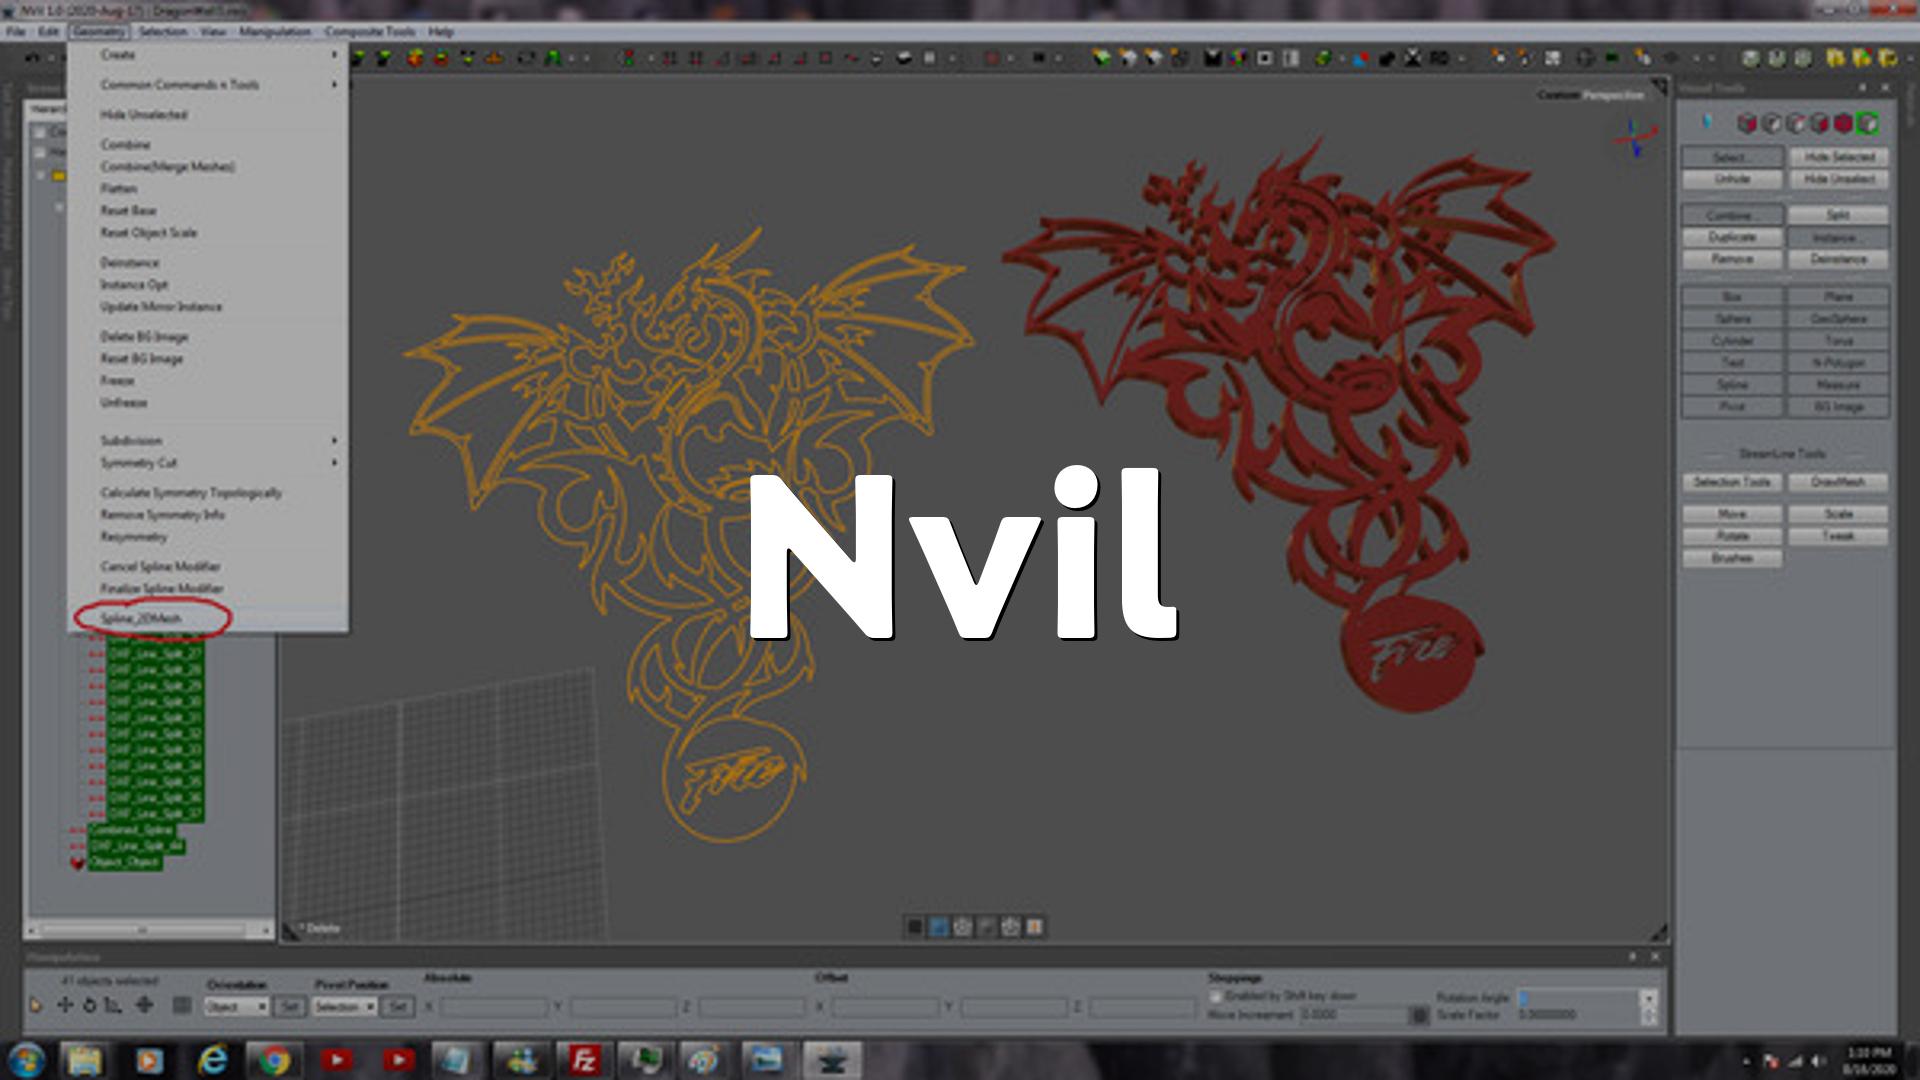Click the BG Image button
Viewport: 1920px width, 1080px height.
1839,407
